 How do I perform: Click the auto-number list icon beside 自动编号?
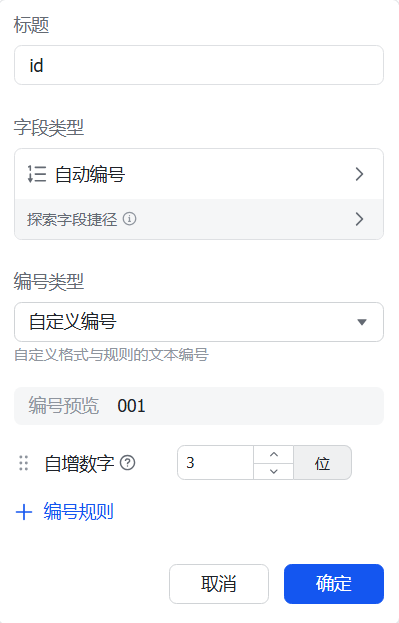coord(37,174)
